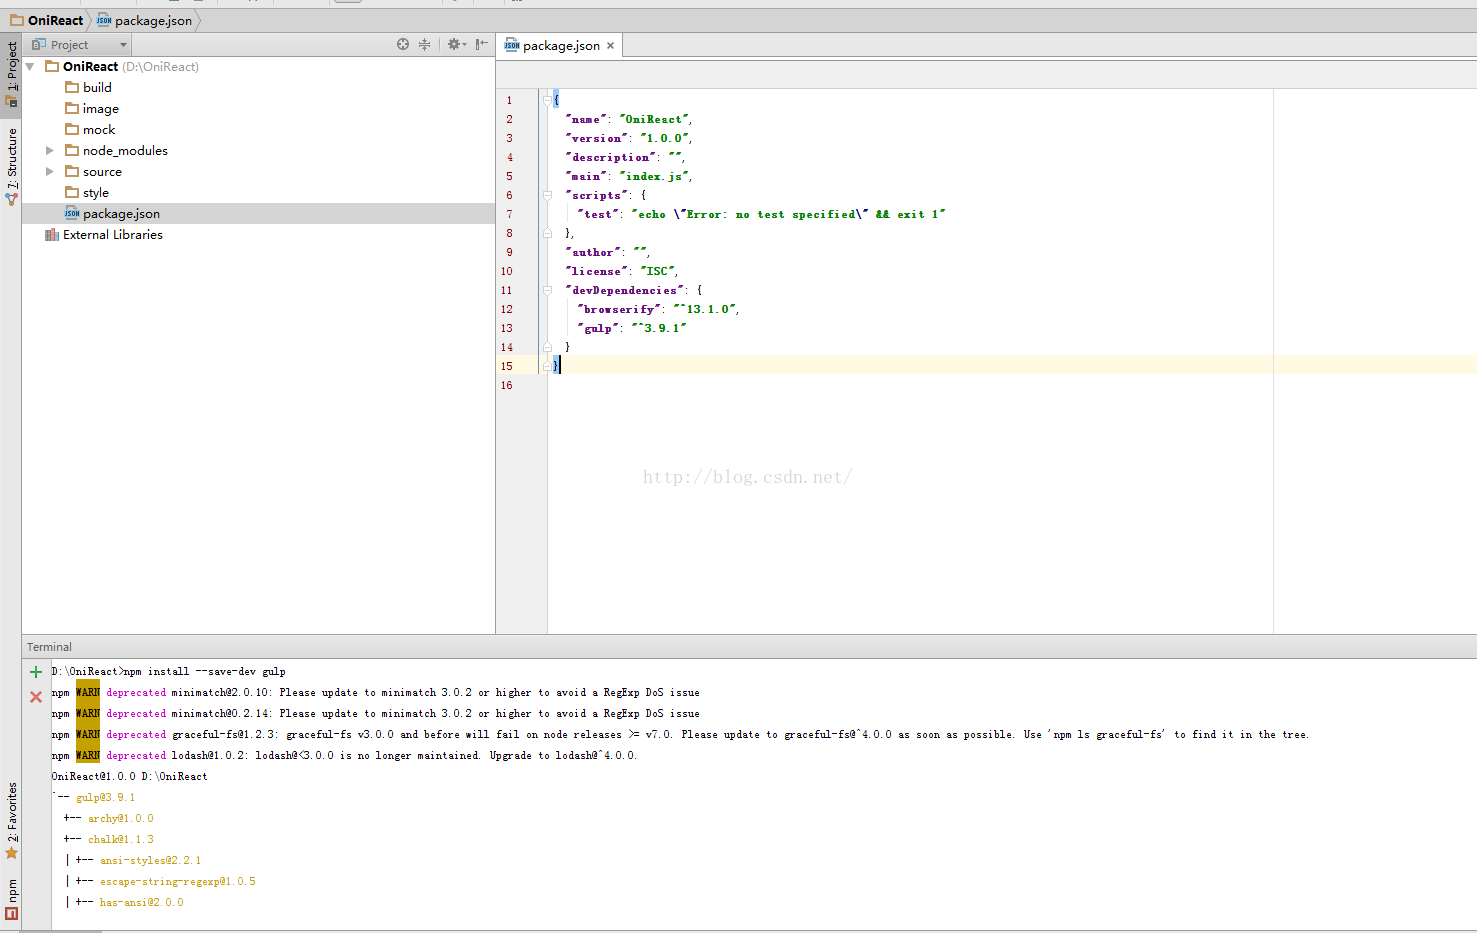The height and width of the screenshot is (933, 1477).
Task: Open the 2: Favorites tool window tab
Action: pos(11,820)
